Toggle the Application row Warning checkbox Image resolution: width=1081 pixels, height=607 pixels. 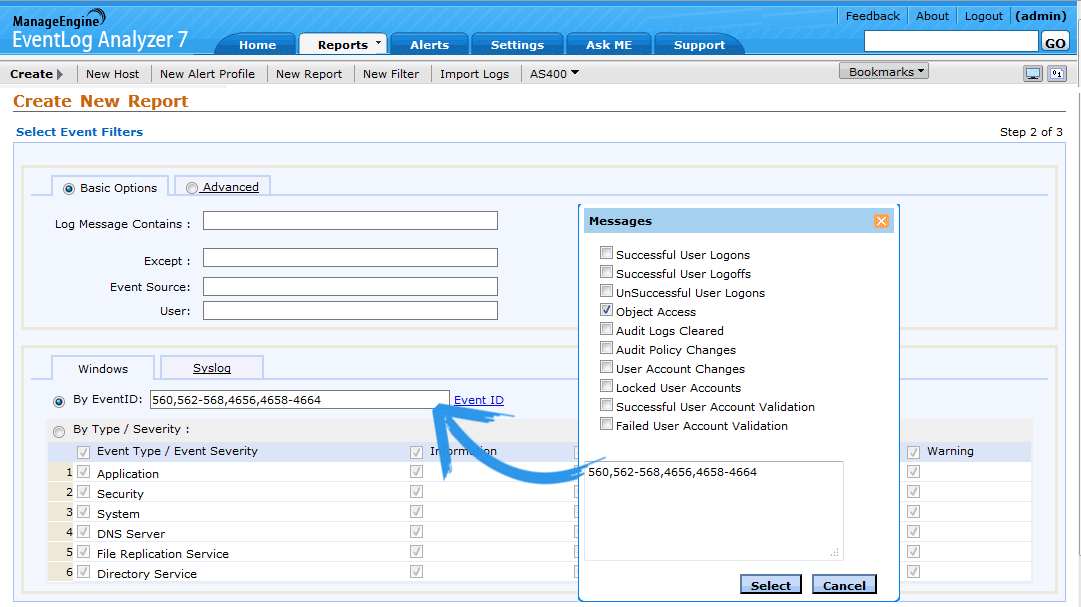point(913,472)
